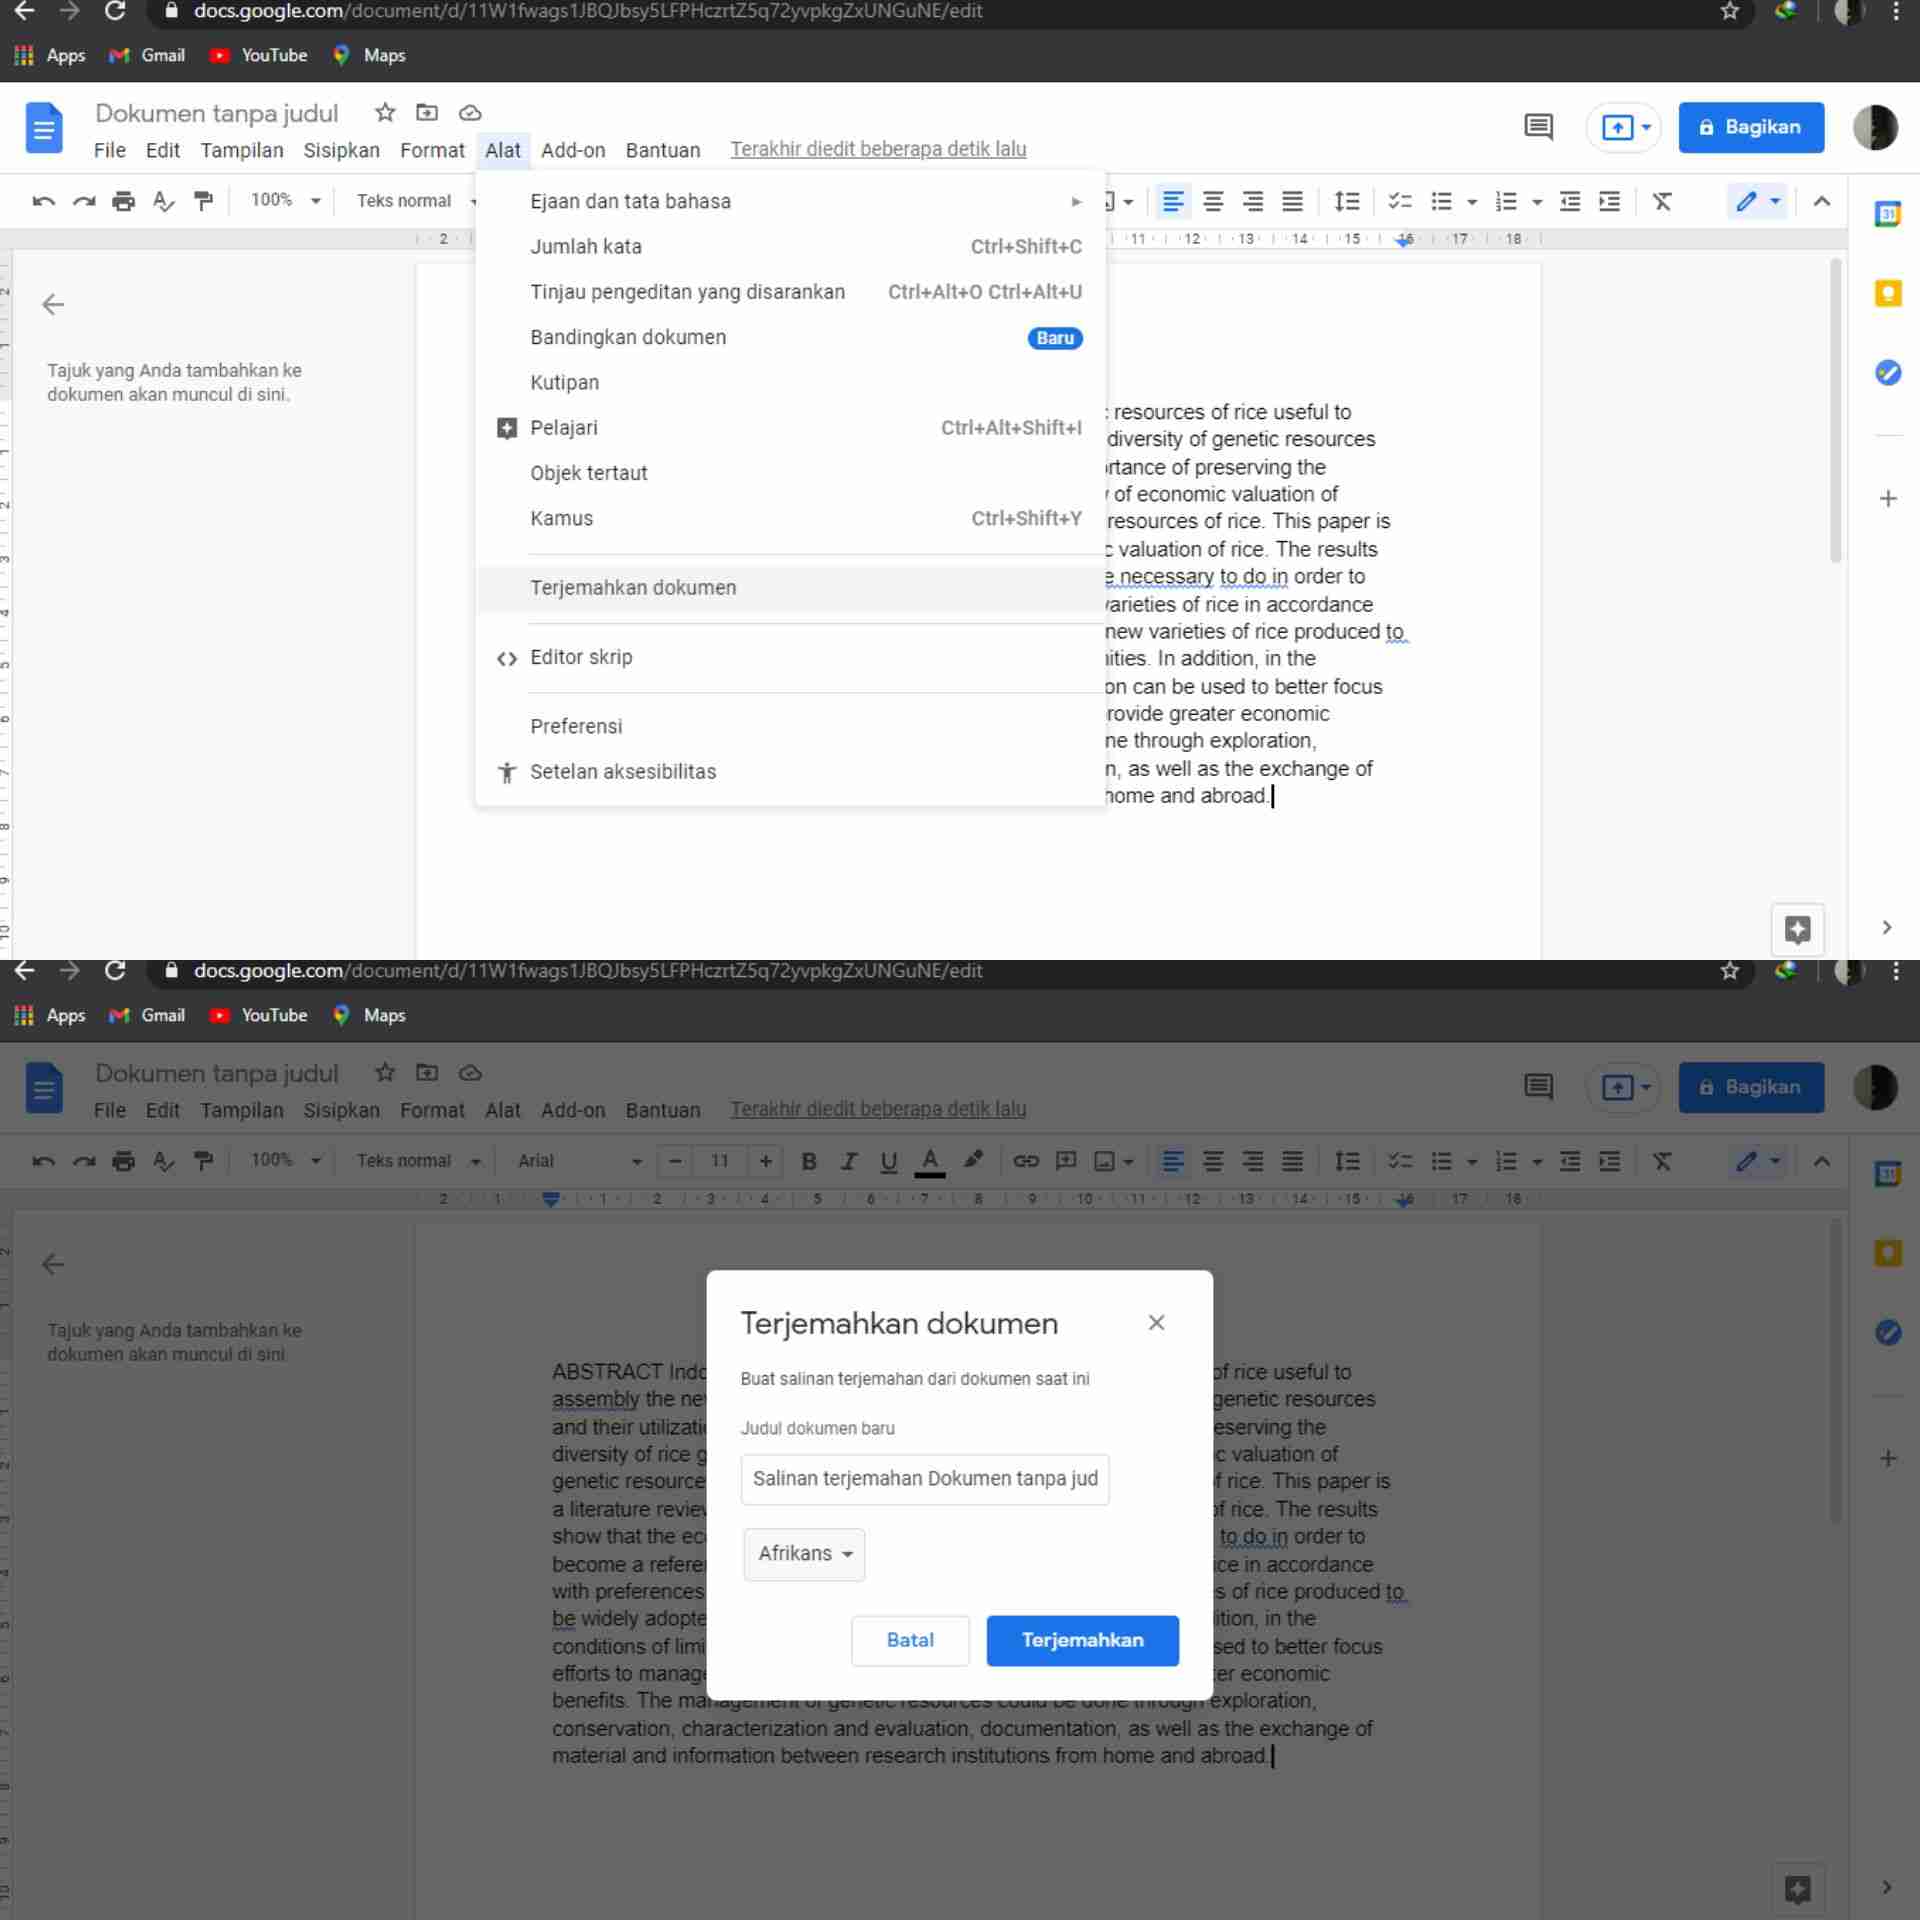This screenshot has width=1920, height=1920.
Task: Click the Editor skrip code brackets icon
Action: tap(507, 658)
